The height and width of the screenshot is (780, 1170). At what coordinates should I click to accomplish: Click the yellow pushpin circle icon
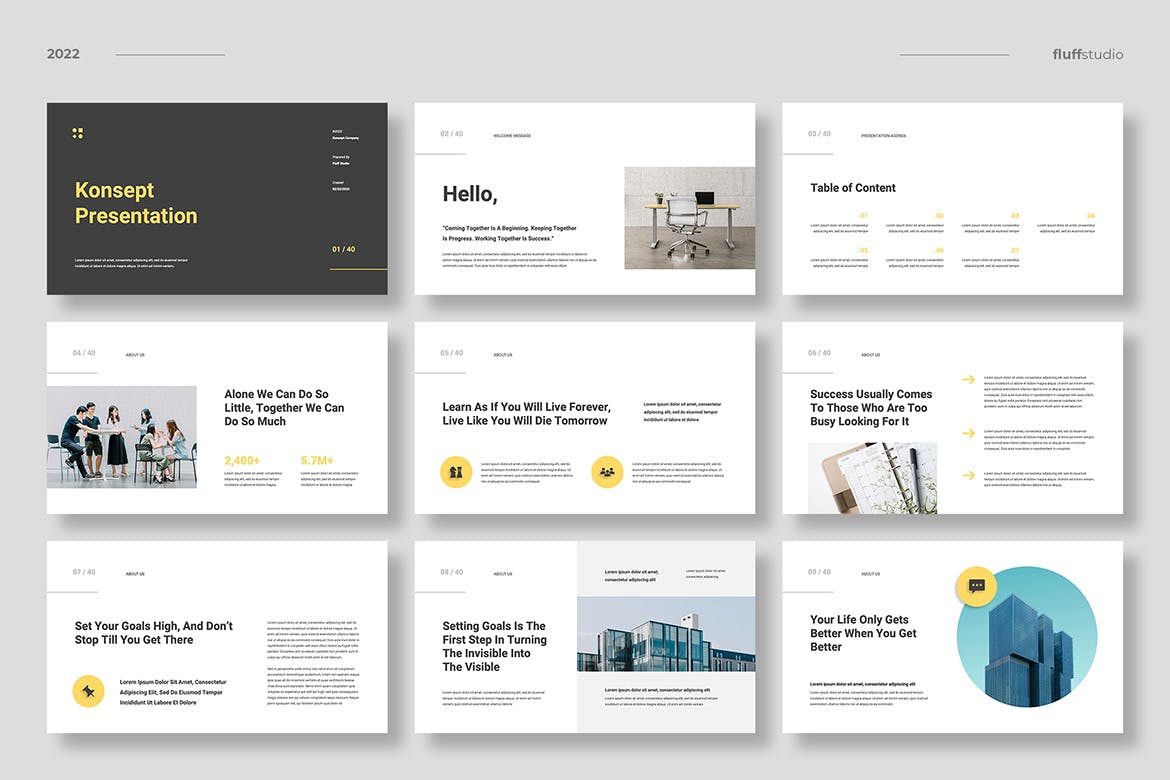(x=88, y=691)
